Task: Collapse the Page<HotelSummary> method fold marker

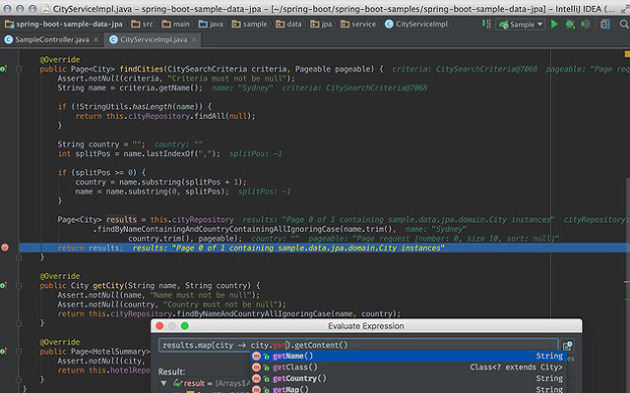Action: click(x=19, y=351)
